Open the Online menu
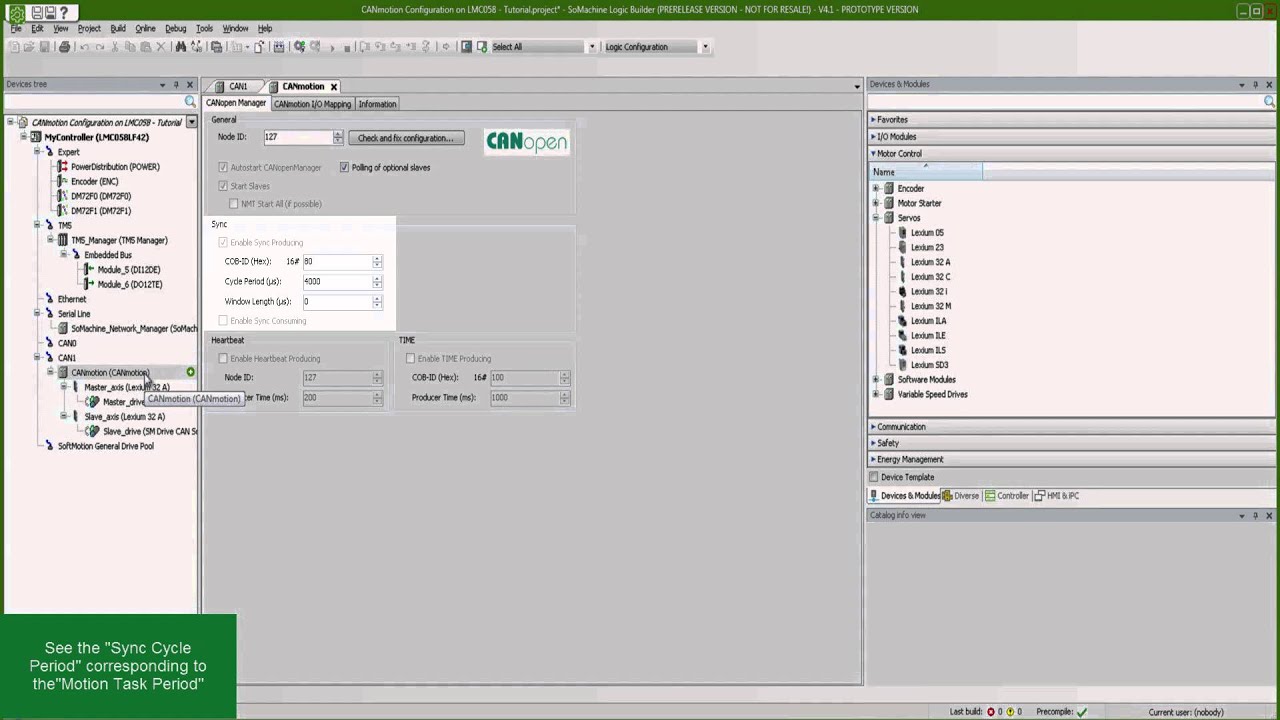Viewport: 1280px width, 720px height. point(145,29)
